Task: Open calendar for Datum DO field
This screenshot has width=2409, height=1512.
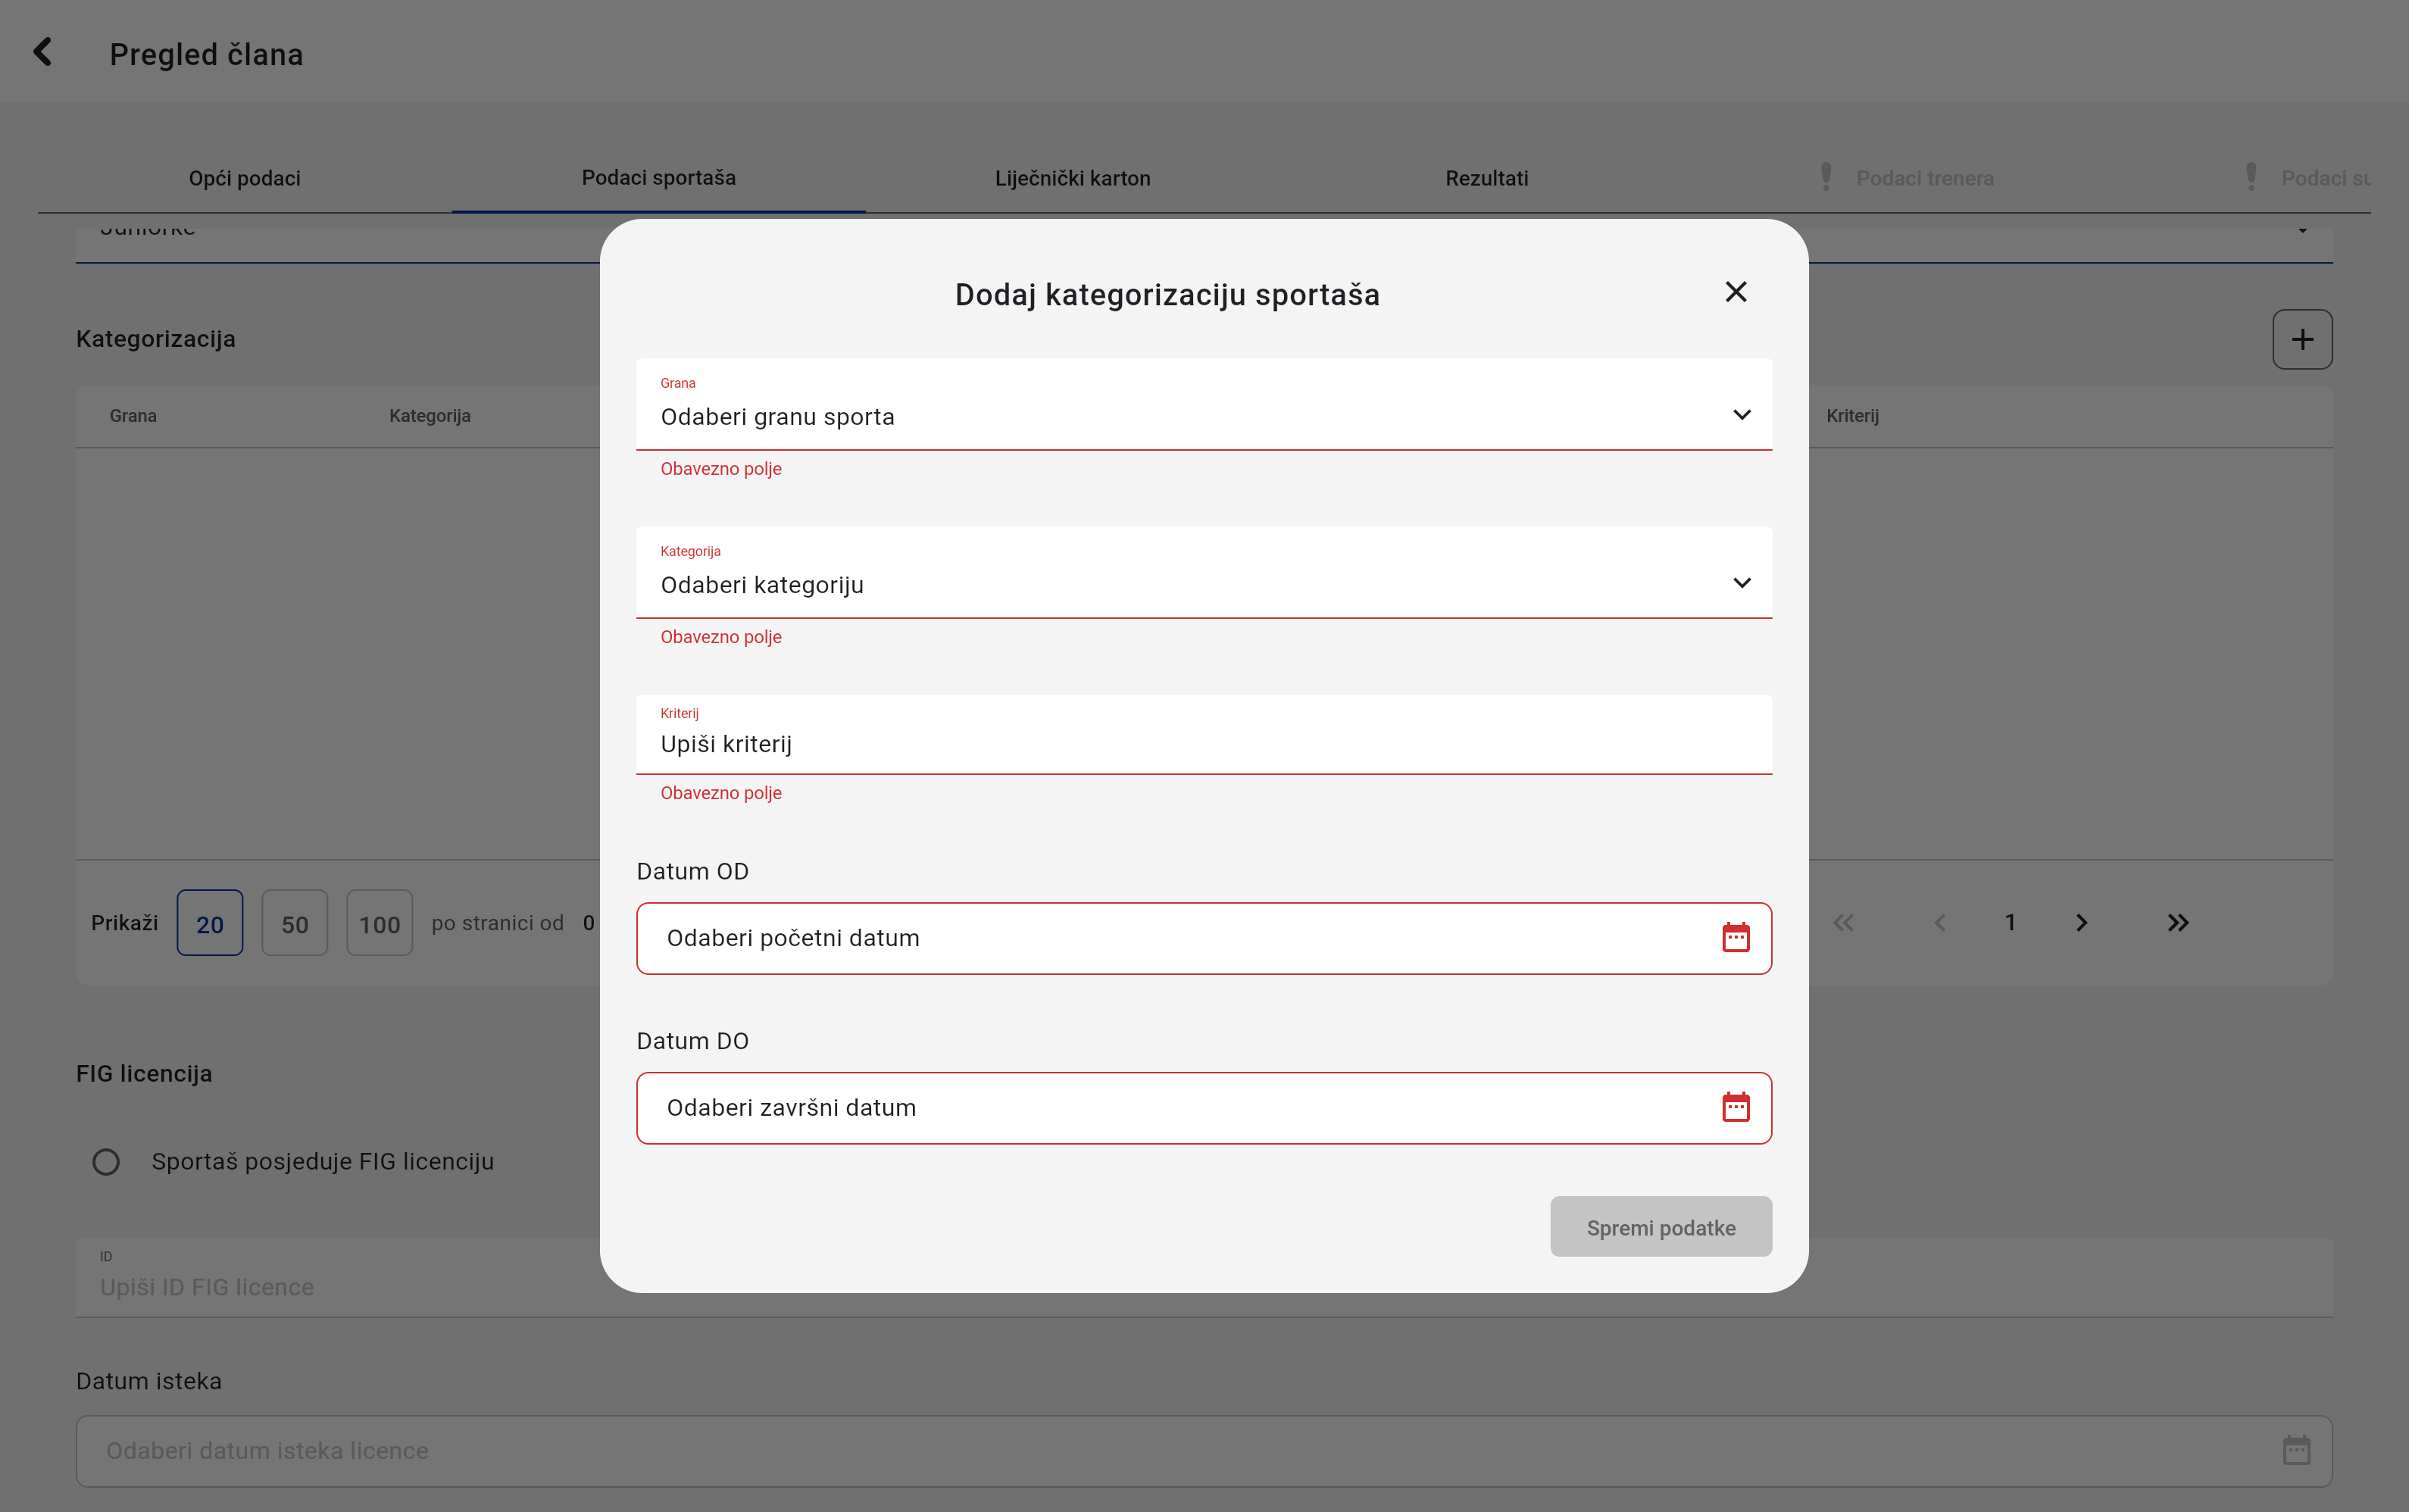Action: pos(1735,1107)
